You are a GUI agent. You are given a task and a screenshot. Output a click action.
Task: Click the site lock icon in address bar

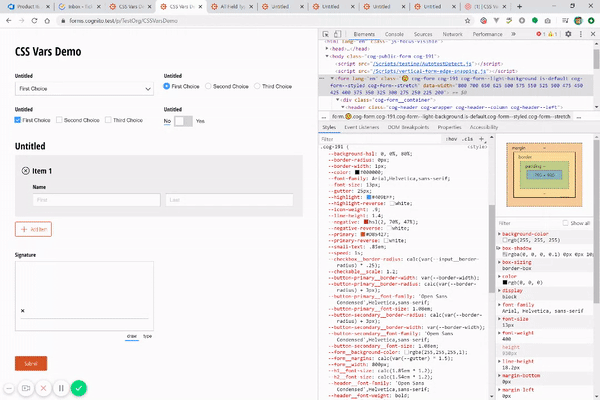tap(63, 21)
